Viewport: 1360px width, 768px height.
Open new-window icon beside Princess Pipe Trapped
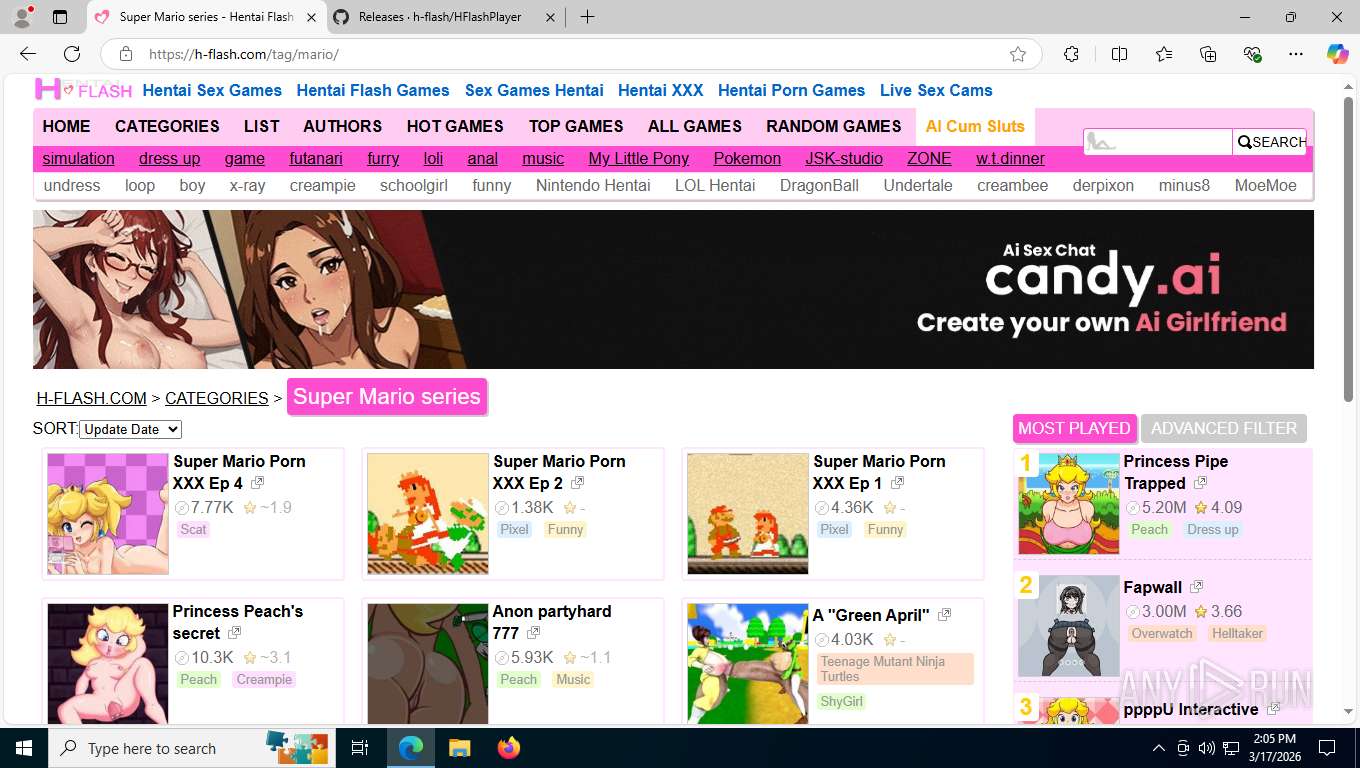pyautogui.click(x=1200, y=483)
